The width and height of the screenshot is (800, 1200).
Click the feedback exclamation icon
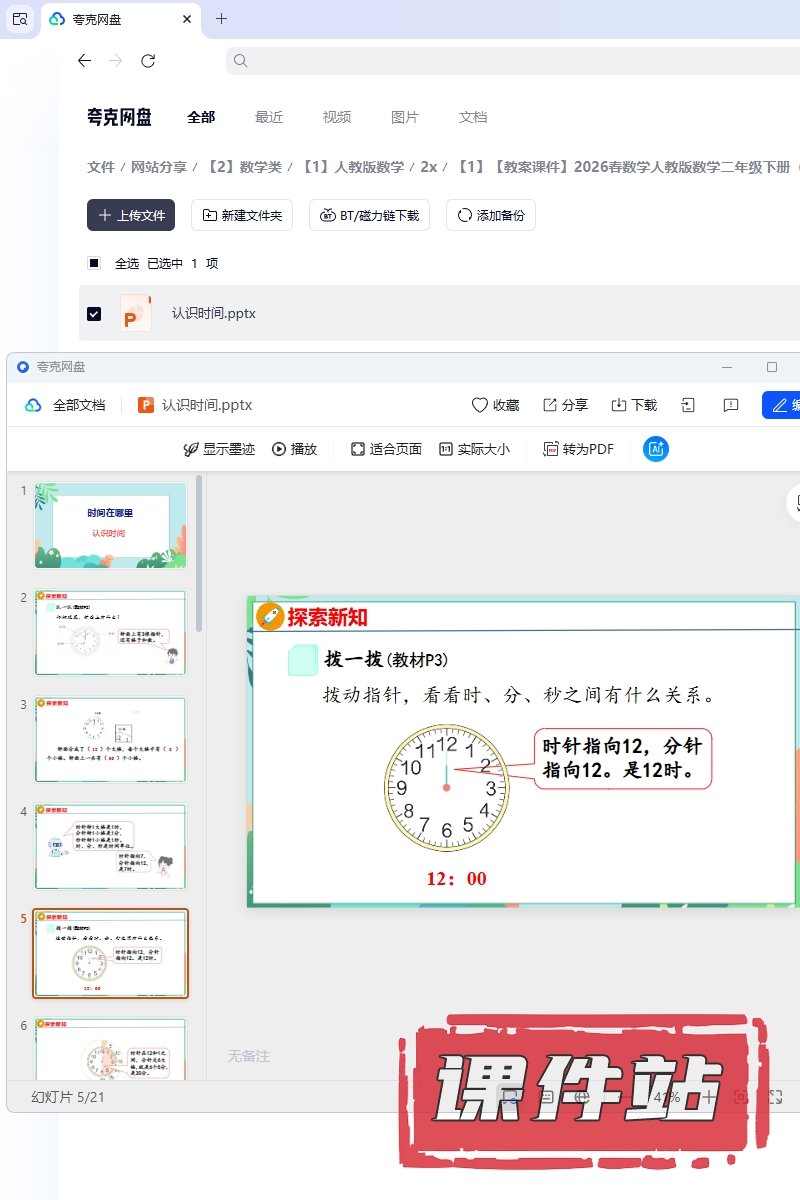(731, 405)
